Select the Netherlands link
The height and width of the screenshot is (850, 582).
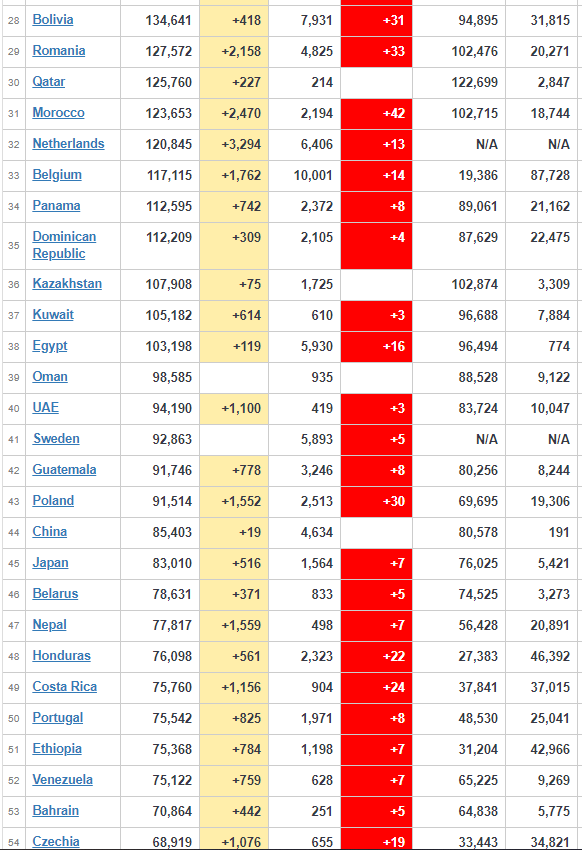tap(68, 143)
